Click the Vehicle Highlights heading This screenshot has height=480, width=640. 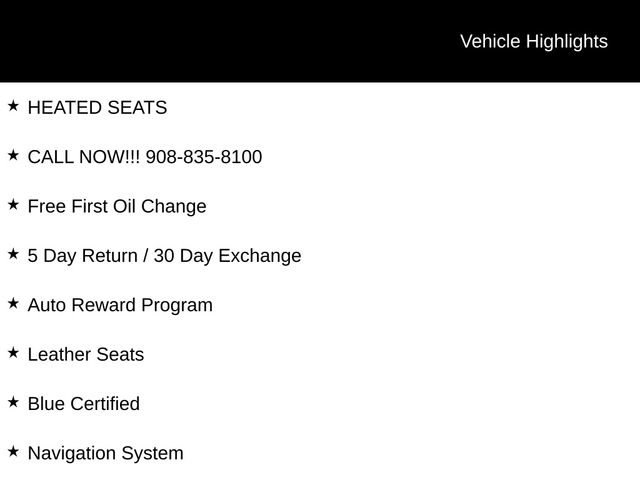pyautogui.click(x=533, y=41)
